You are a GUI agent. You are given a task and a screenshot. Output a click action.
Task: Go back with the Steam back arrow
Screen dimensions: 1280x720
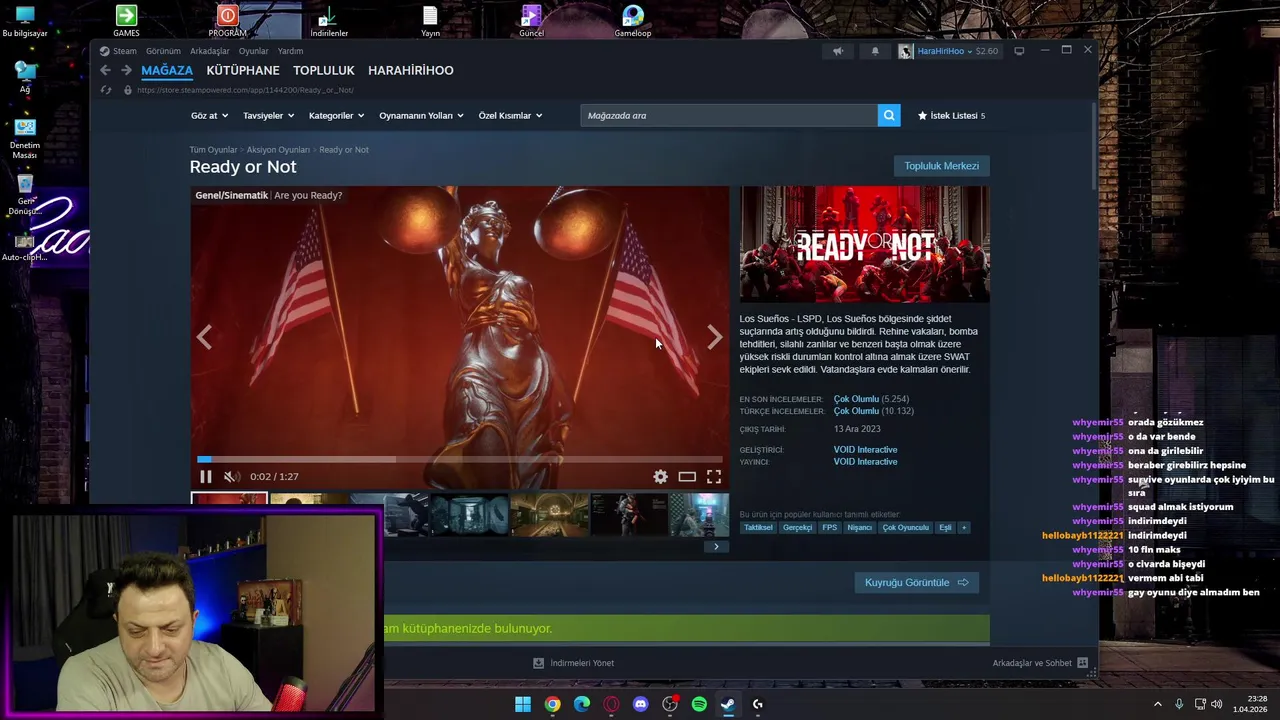pos(105,70)
